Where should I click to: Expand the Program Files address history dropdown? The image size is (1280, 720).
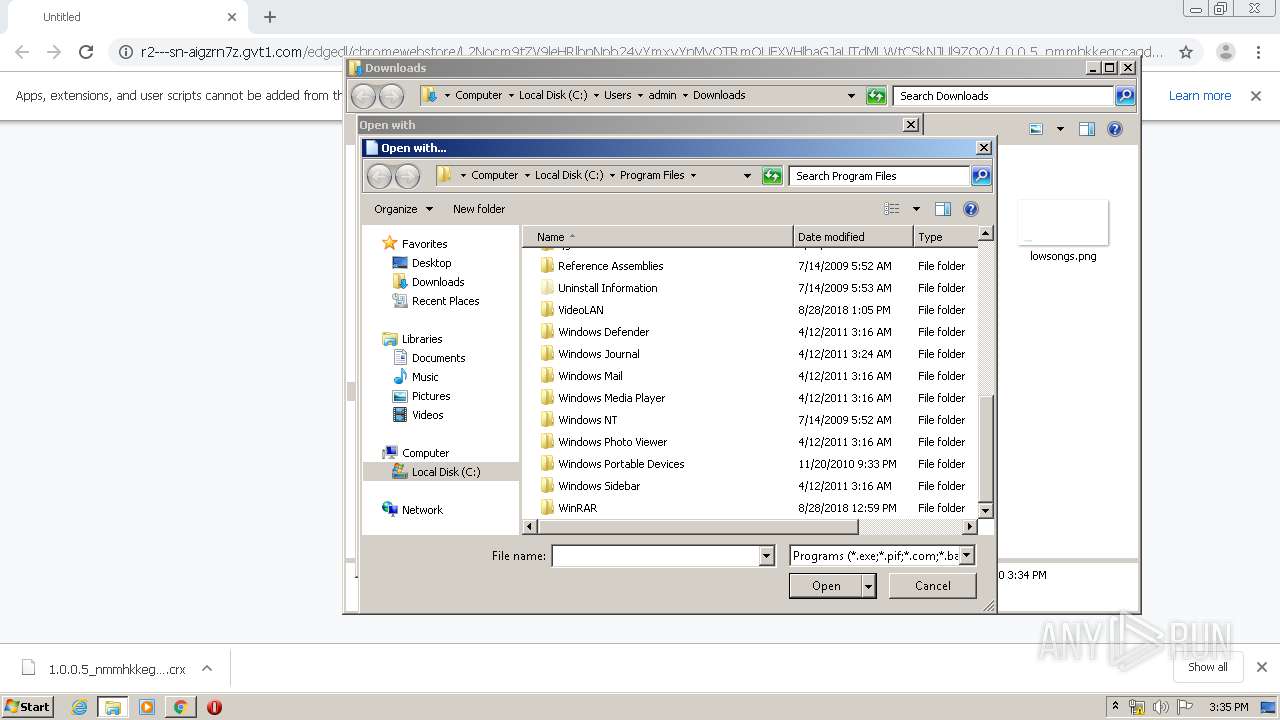pos(746,176)
